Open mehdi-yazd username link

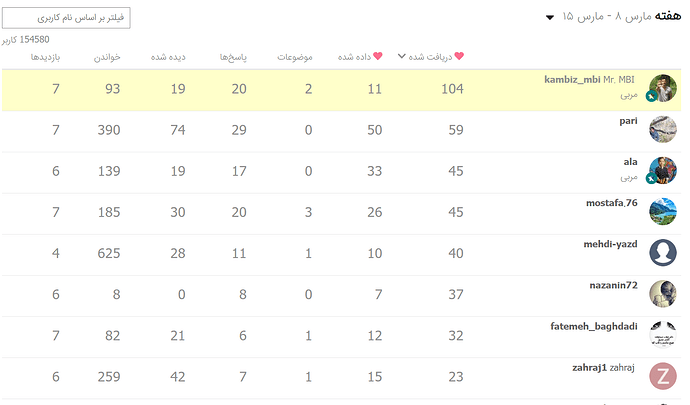[610, 244]
